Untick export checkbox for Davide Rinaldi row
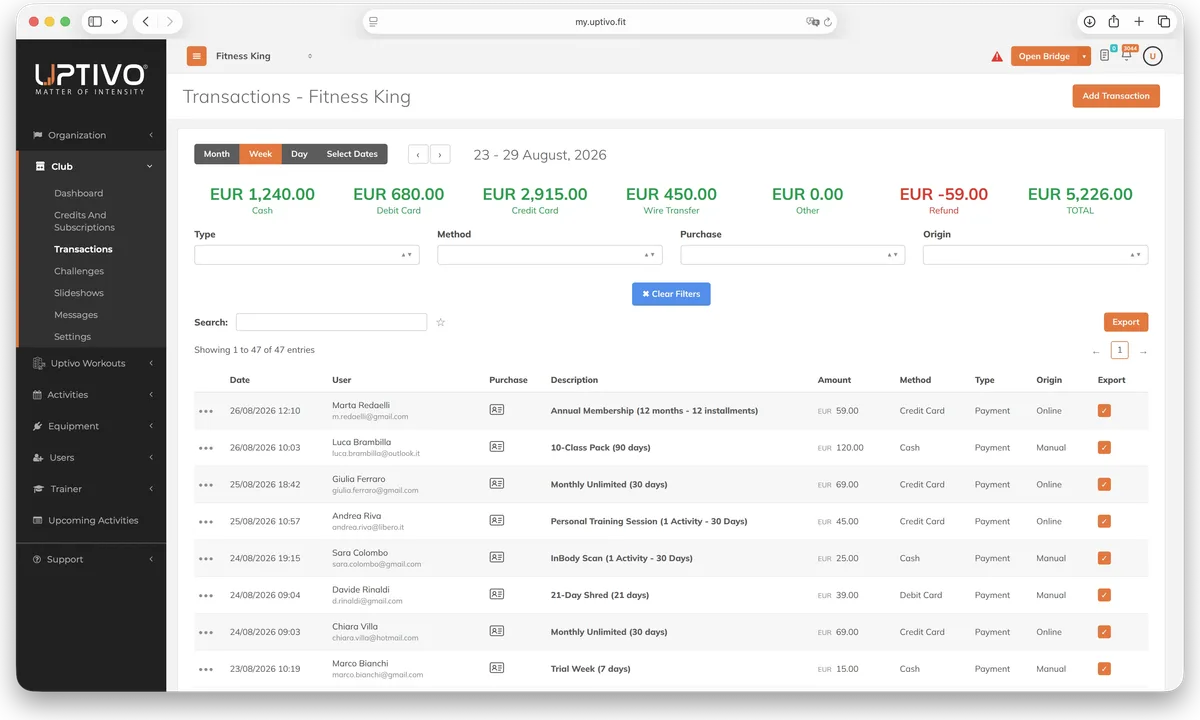 (x=1104, y=596)
